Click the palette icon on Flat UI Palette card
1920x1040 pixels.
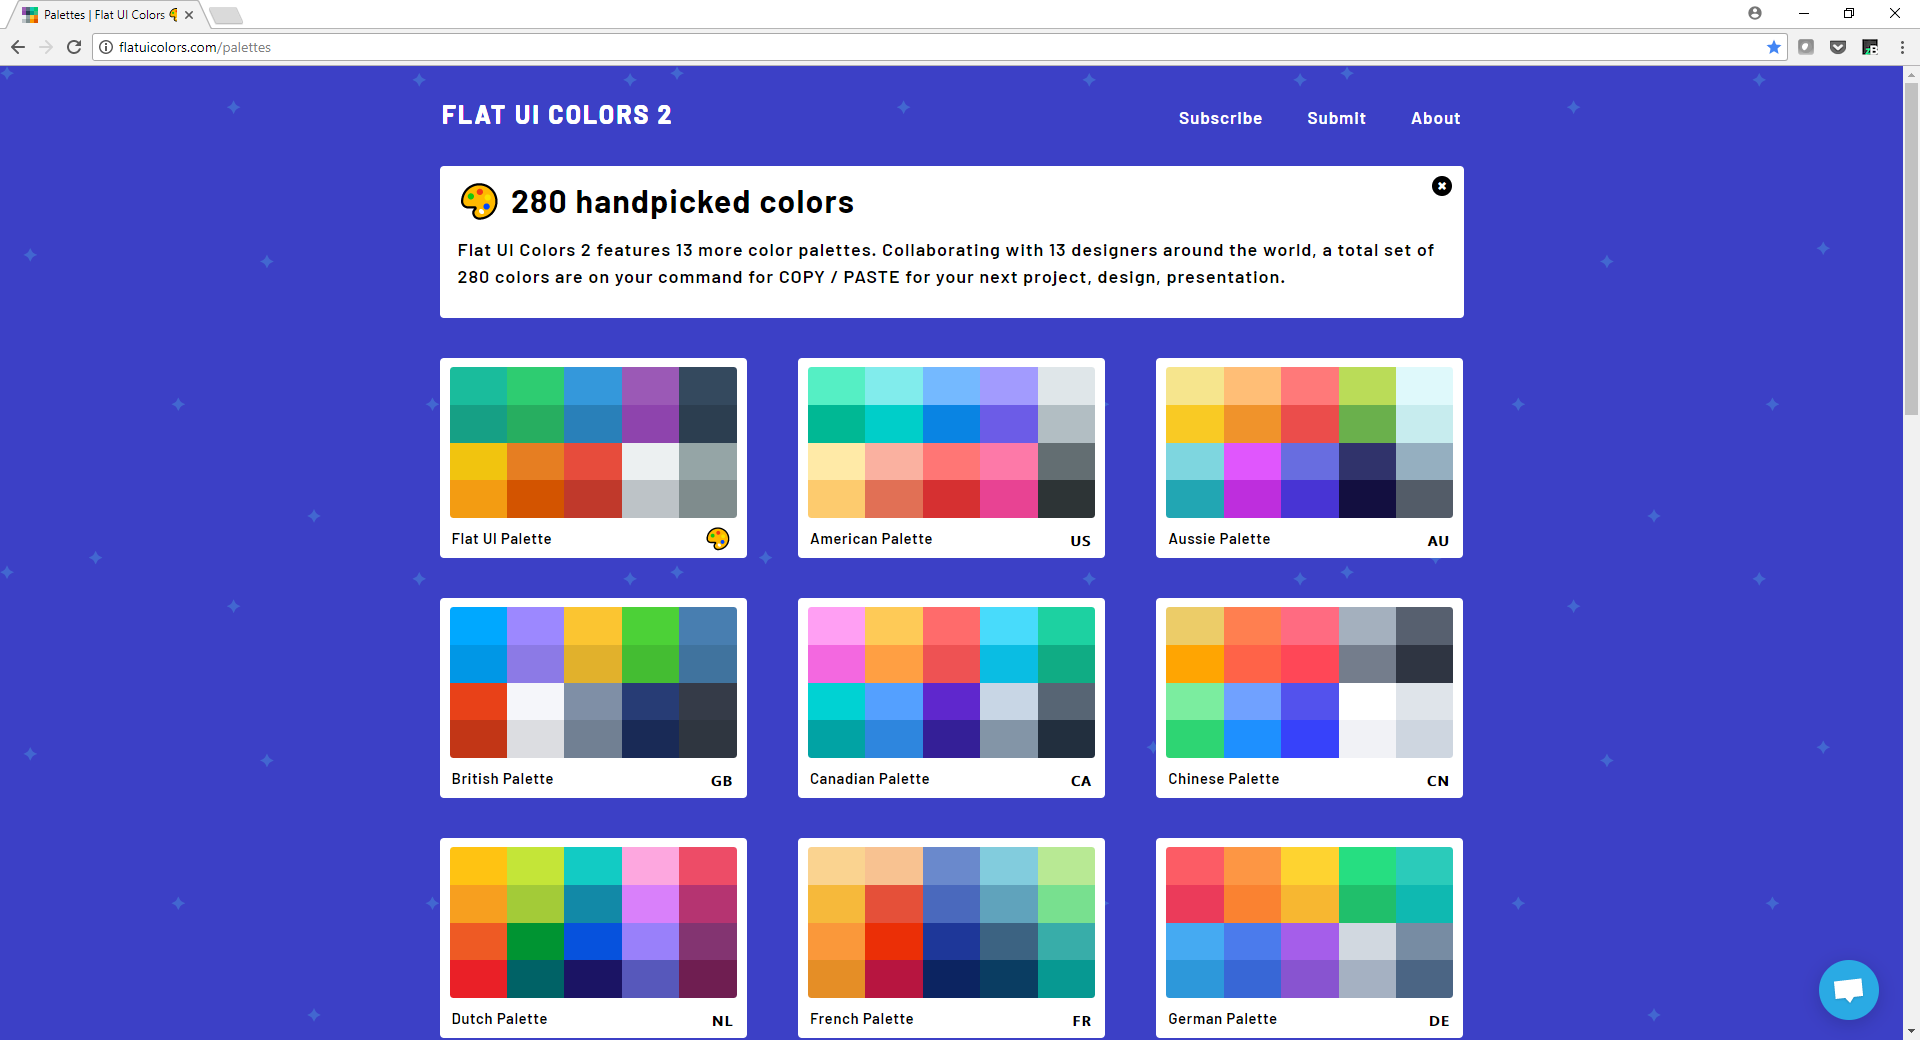click(718, 539)
